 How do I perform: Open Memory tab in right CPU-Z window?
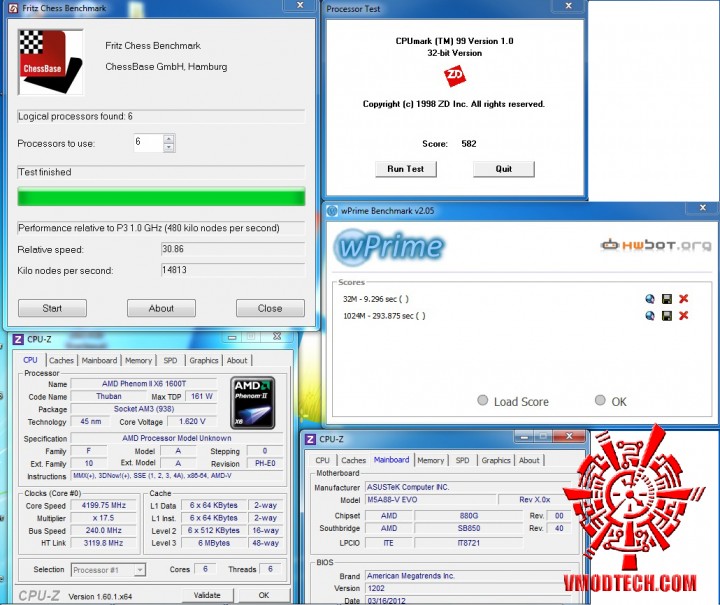coord(431,460)
